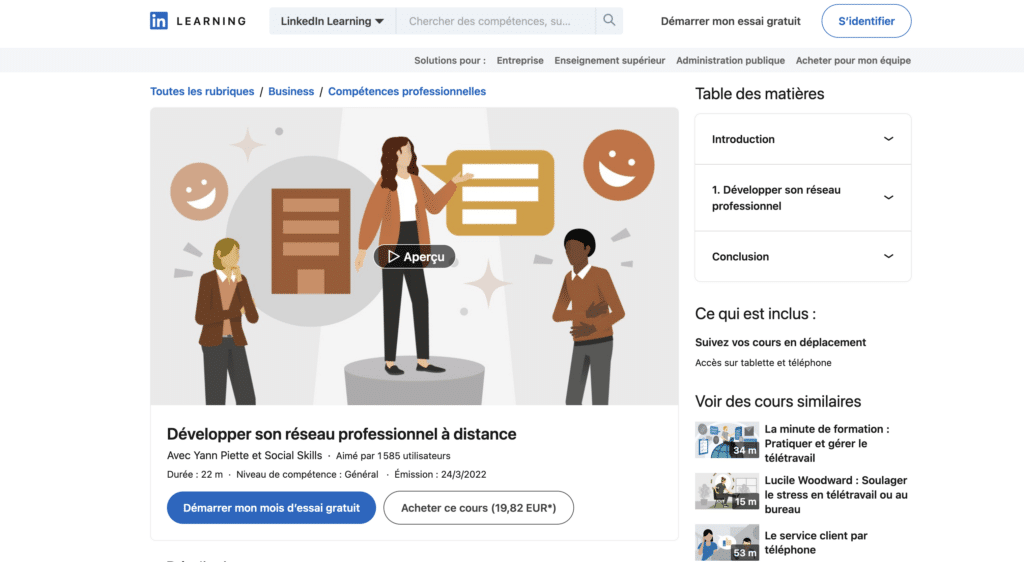Viewport: 1024px width, 562px height.
Task: Open thumbnail of La minute de formation course
Action: point(727,441)
